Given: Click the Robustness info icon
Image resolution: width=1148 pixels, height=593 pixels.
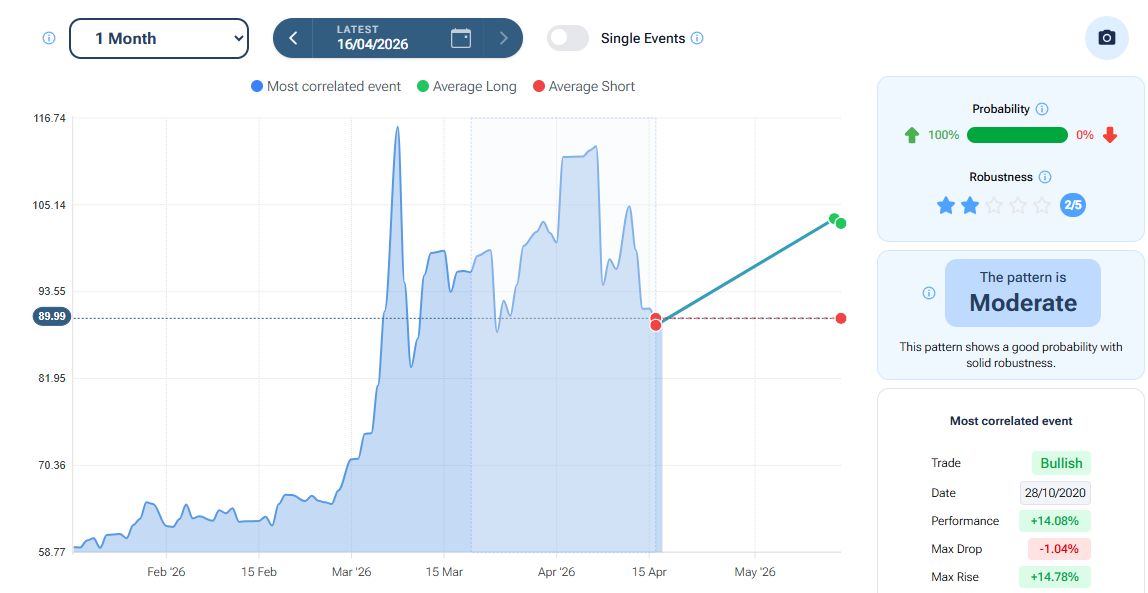Looking at the screenshot, I should tap(1045, 177).
